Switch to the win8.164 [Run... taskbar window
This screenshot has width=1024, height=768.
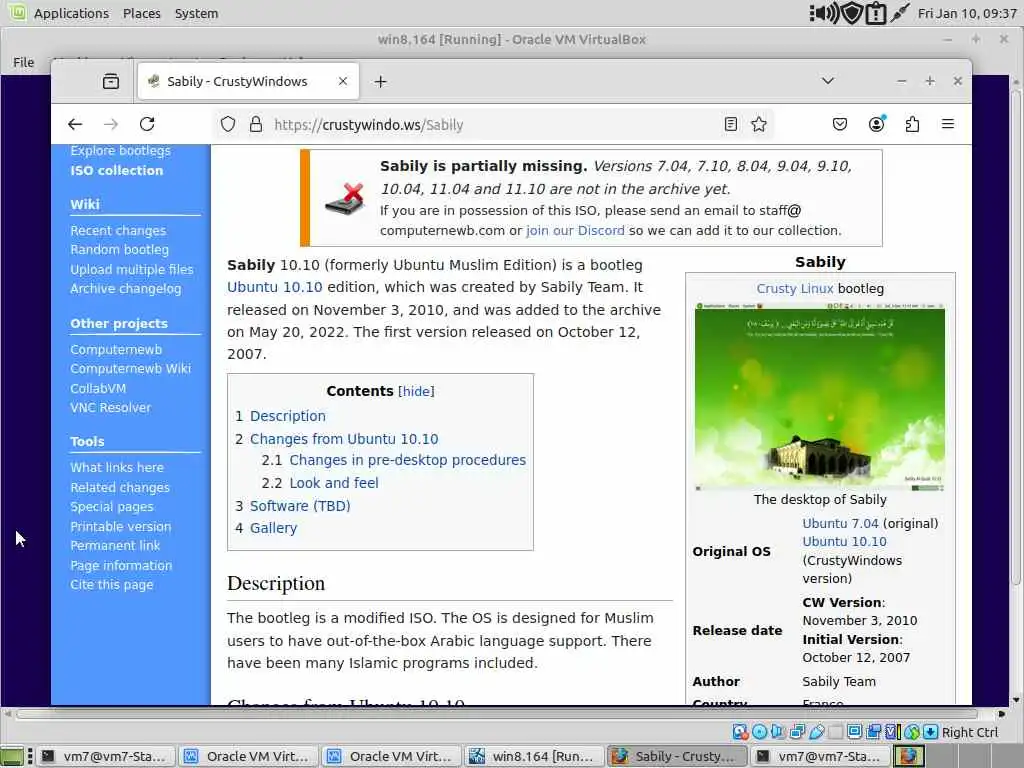(x=533, y=756)
